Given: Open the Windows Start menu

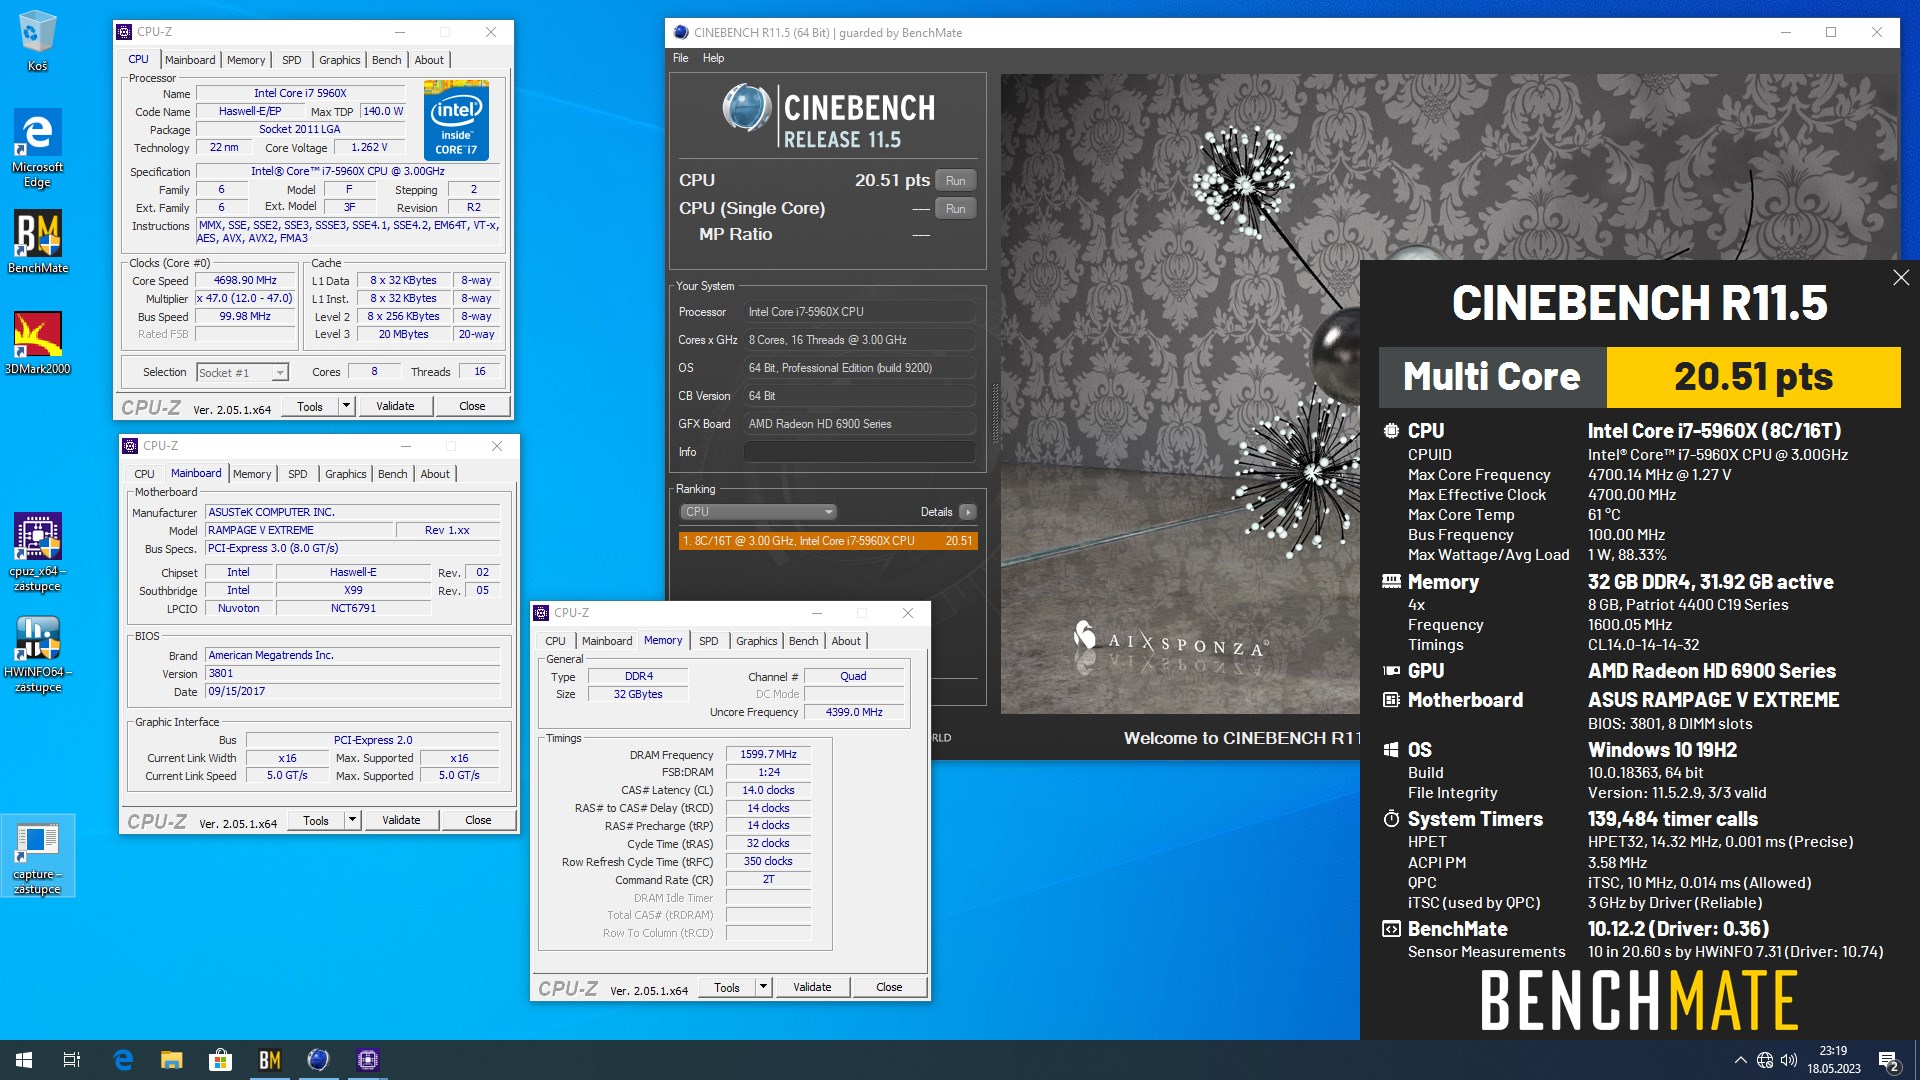Looking at the screenshot, I should tap(24, 1060).
